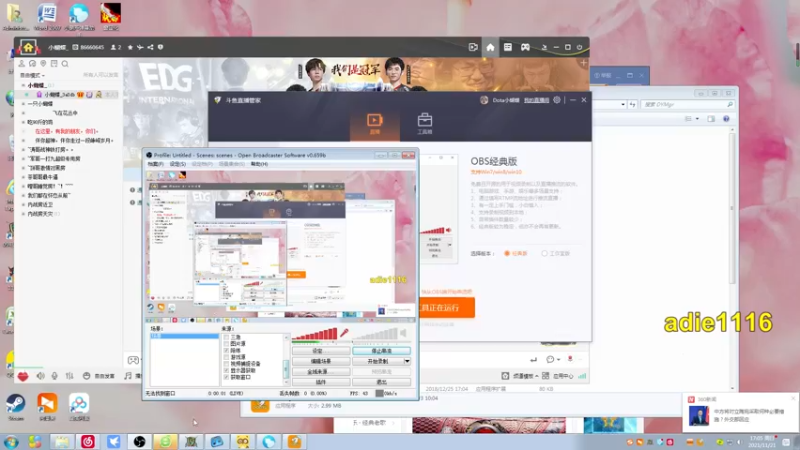
Task: Open the 帮助(H) menu in OBS
Action: click(259, 164)
